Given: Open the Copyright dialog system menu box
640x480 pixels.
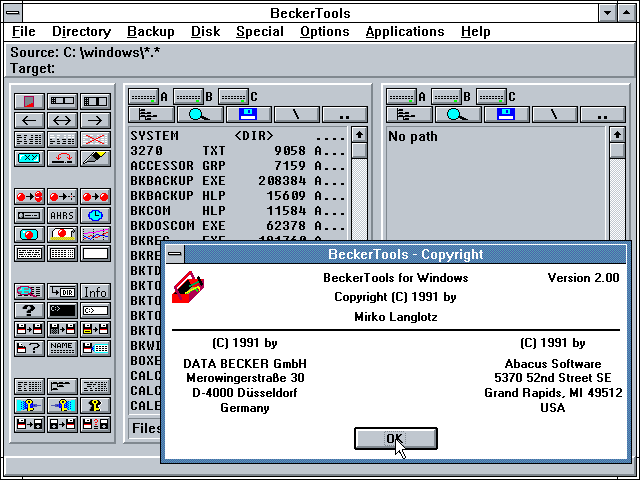Looking at the screenshot, I should pyautogui.click(x=175, y=254).
